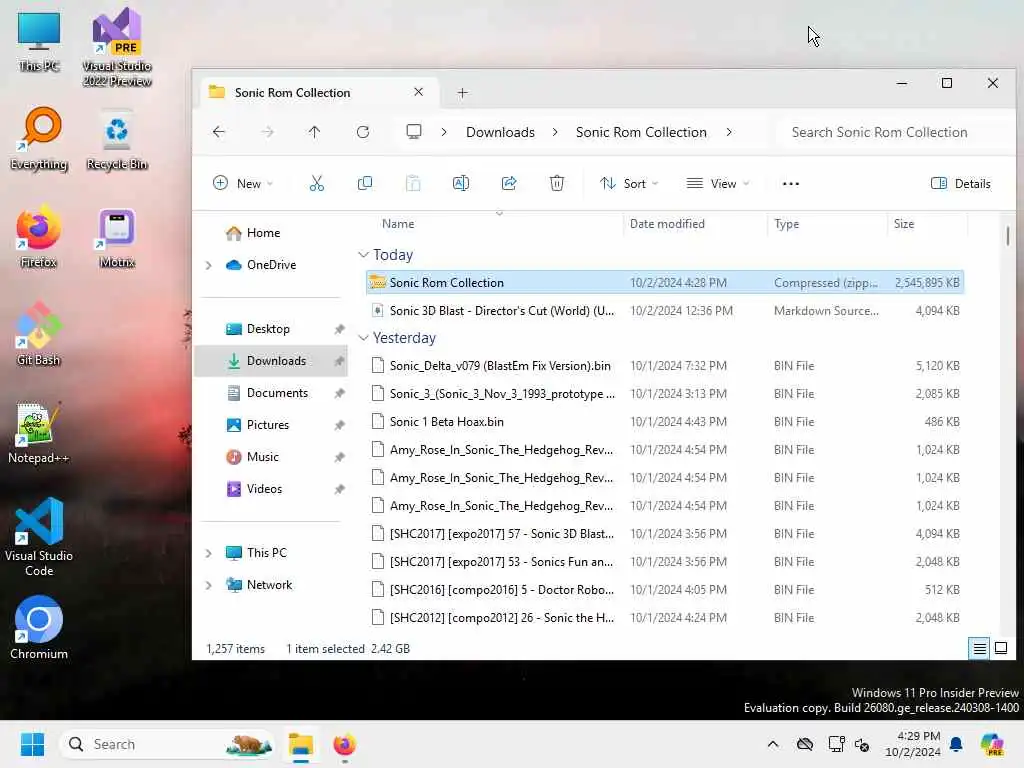Screen dimensions: 1024x768
Task: Click the Delete trash can icon
Action: coord(556,184)
